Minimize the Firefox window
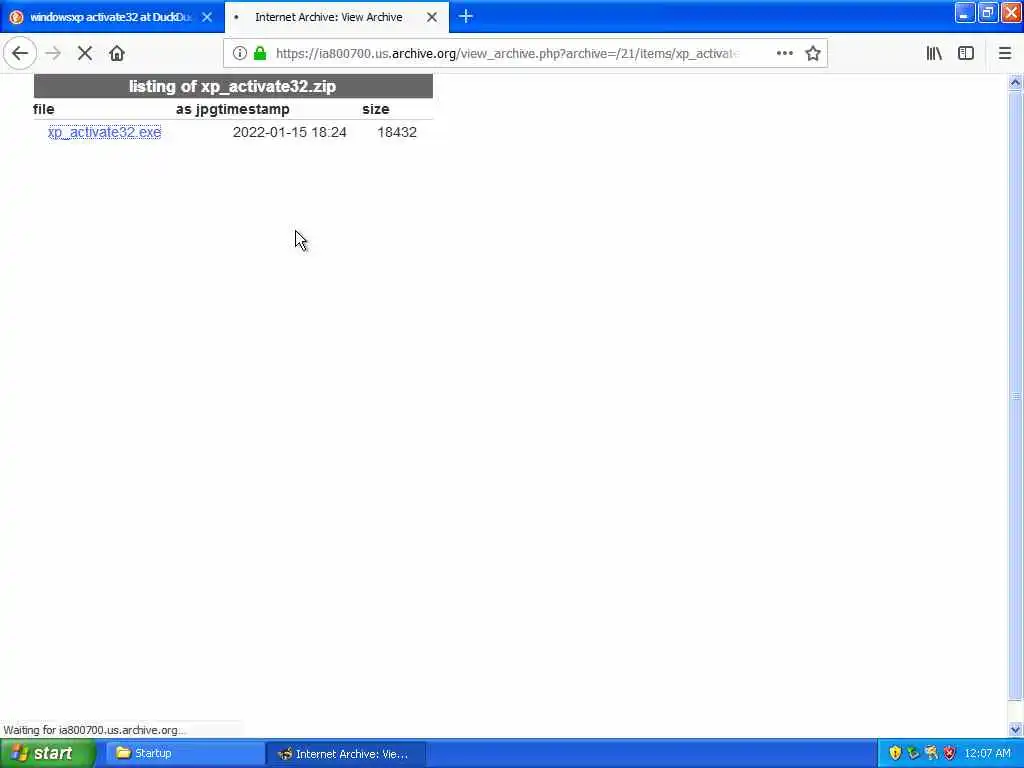The width and height of the screenshot is (1024, 768). 964,13
